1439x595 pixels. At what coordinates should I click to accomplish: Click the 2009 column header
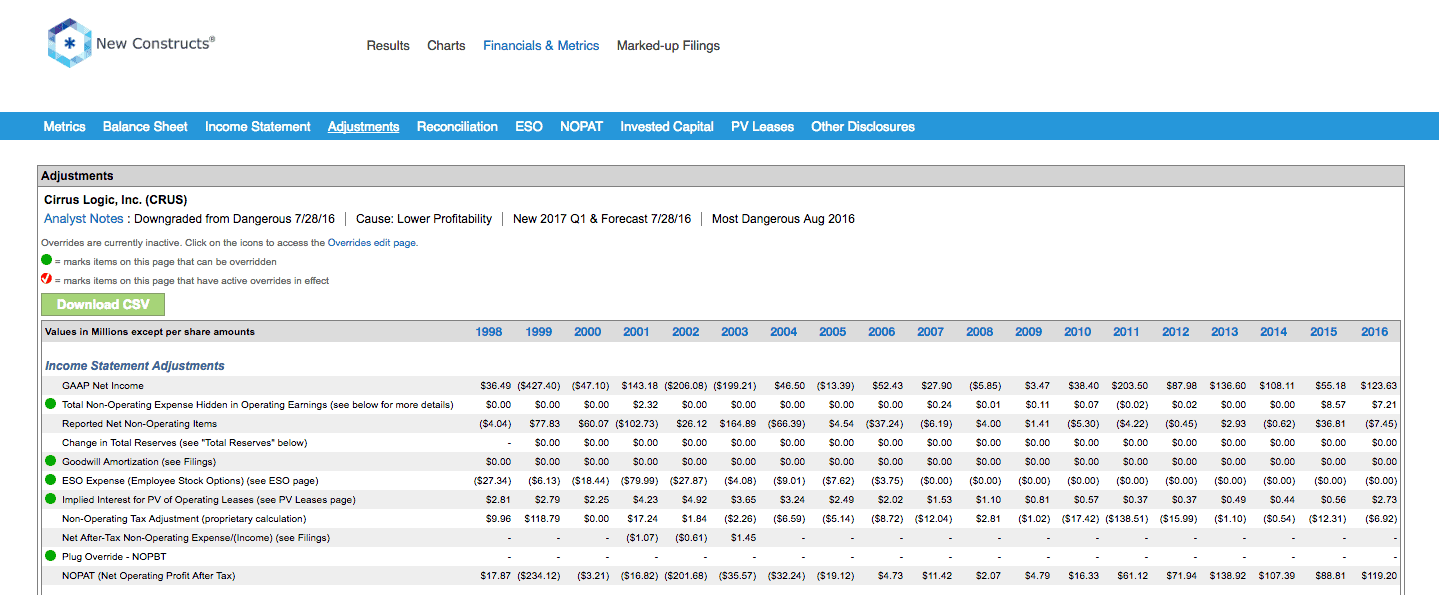tap(1028, 332)
